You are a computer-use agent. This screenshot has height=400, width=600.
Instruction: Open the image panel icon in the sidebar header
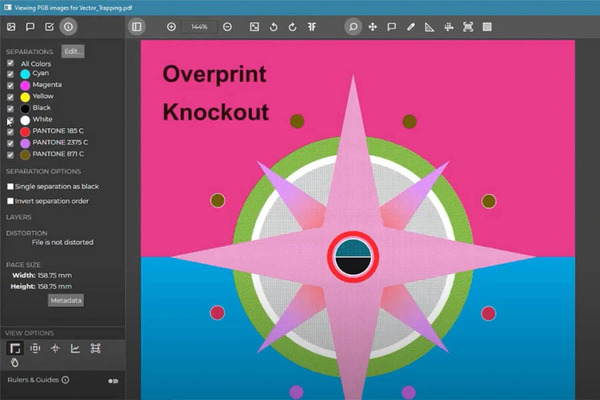pos(11,27)
